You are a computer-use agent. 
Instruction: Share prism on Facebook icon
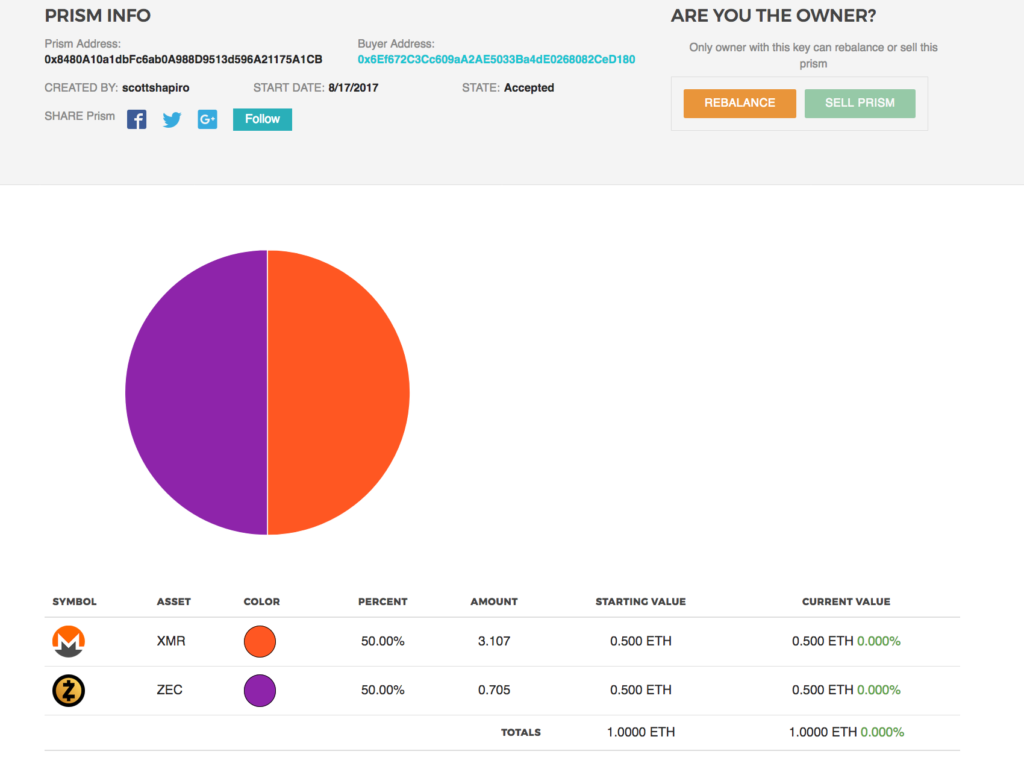click(x=137, y=119)
